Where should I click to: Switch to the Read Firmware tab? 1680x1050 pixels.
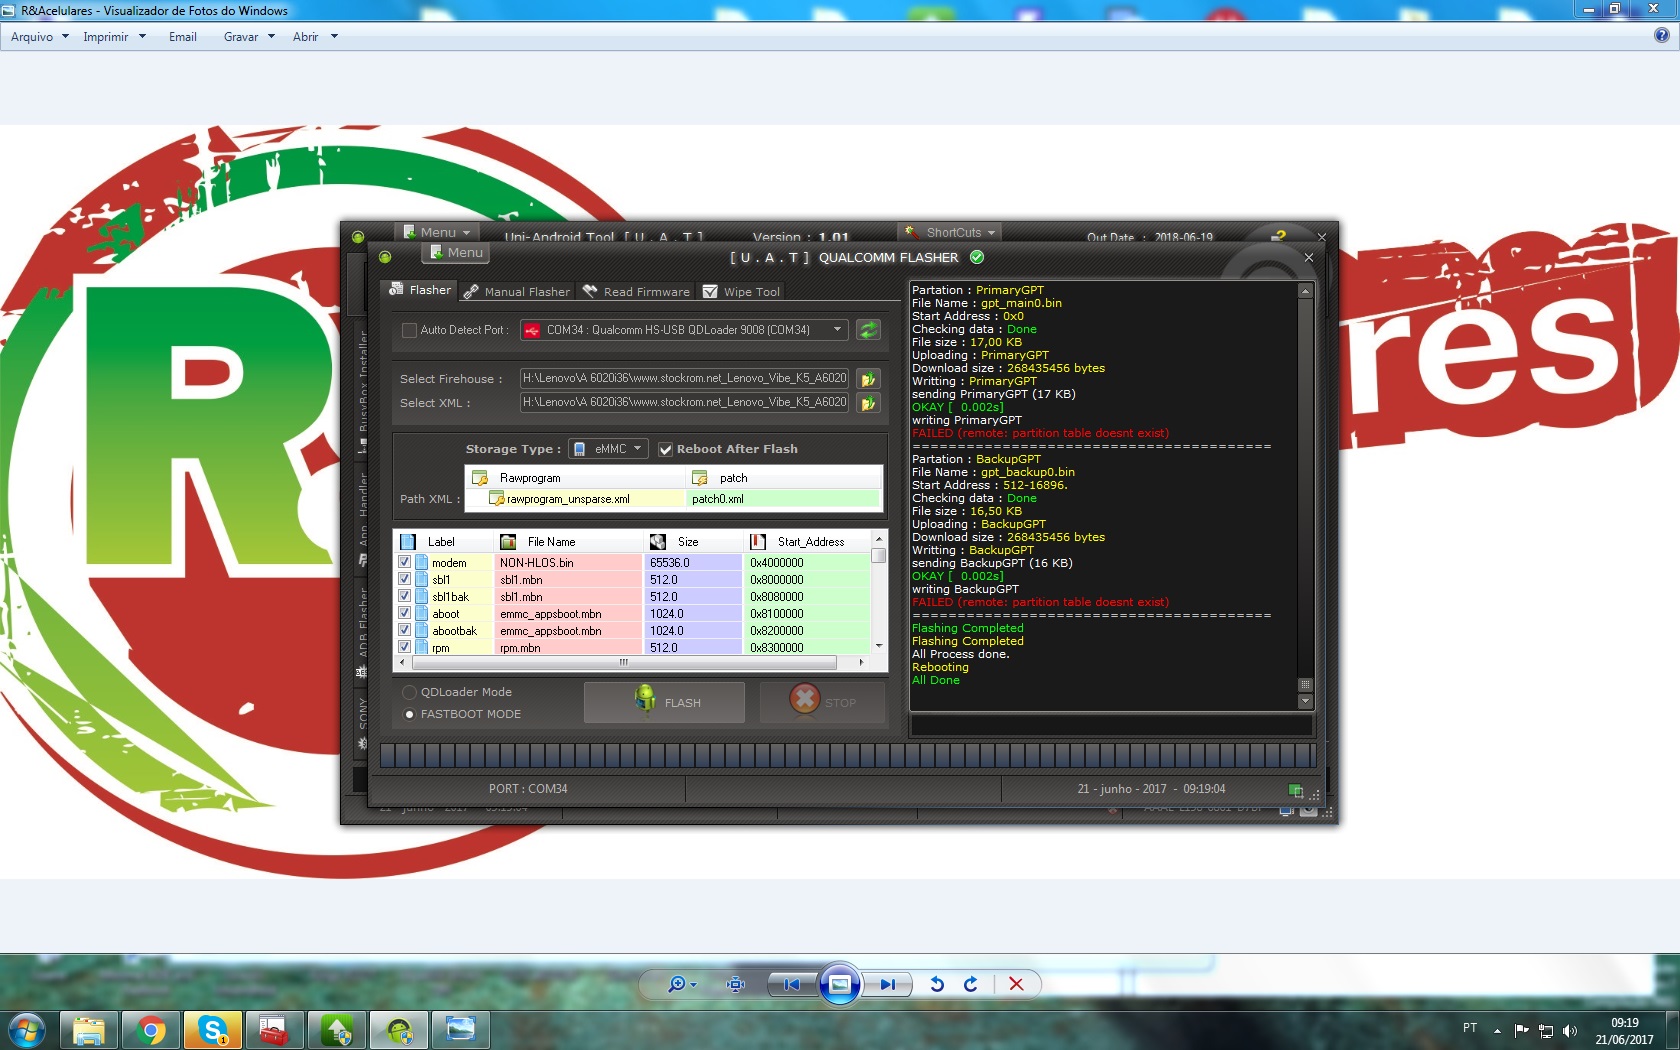637,292
